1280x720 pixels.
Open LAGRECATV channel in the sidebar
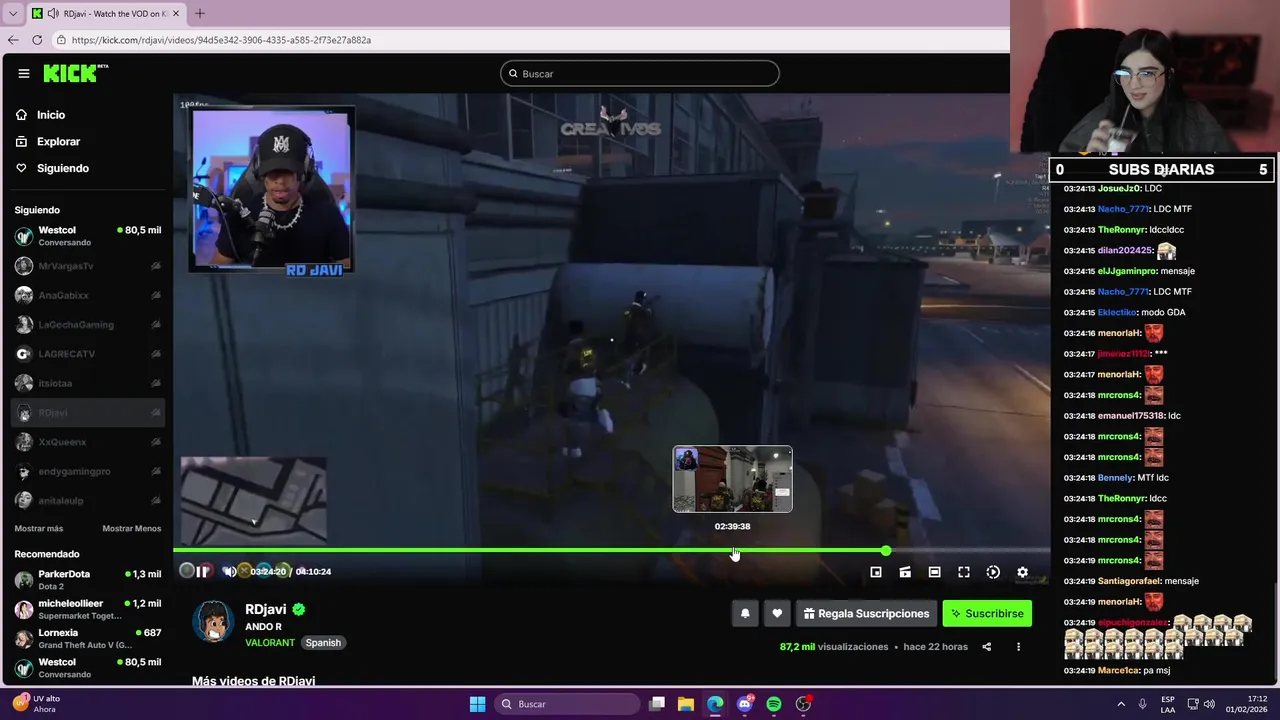click(87, 354)
